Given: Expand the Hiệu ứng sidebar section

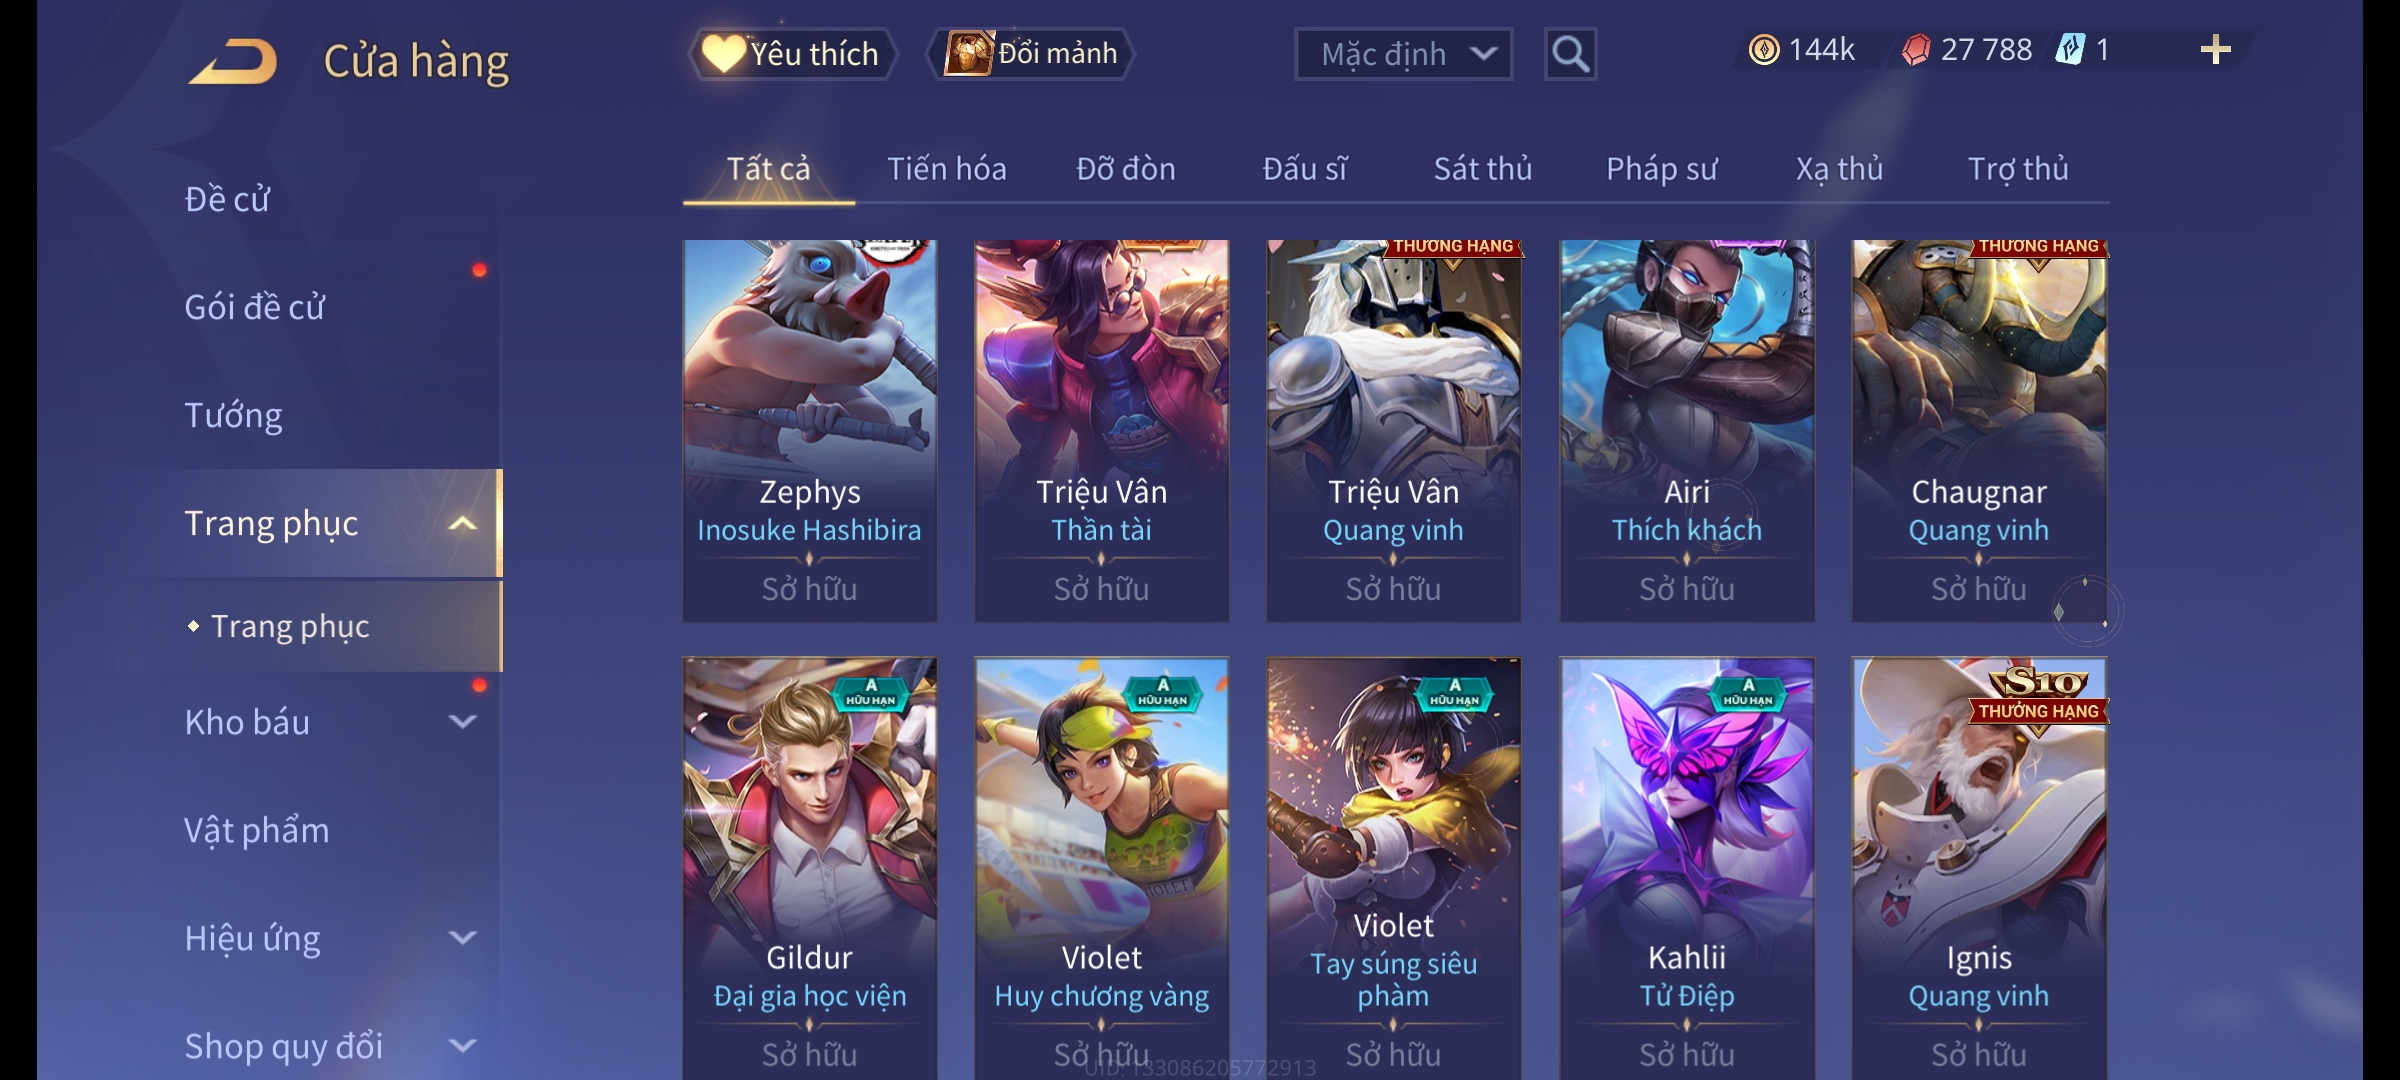Looking at the screenshot, I should [x=462, y=938].
